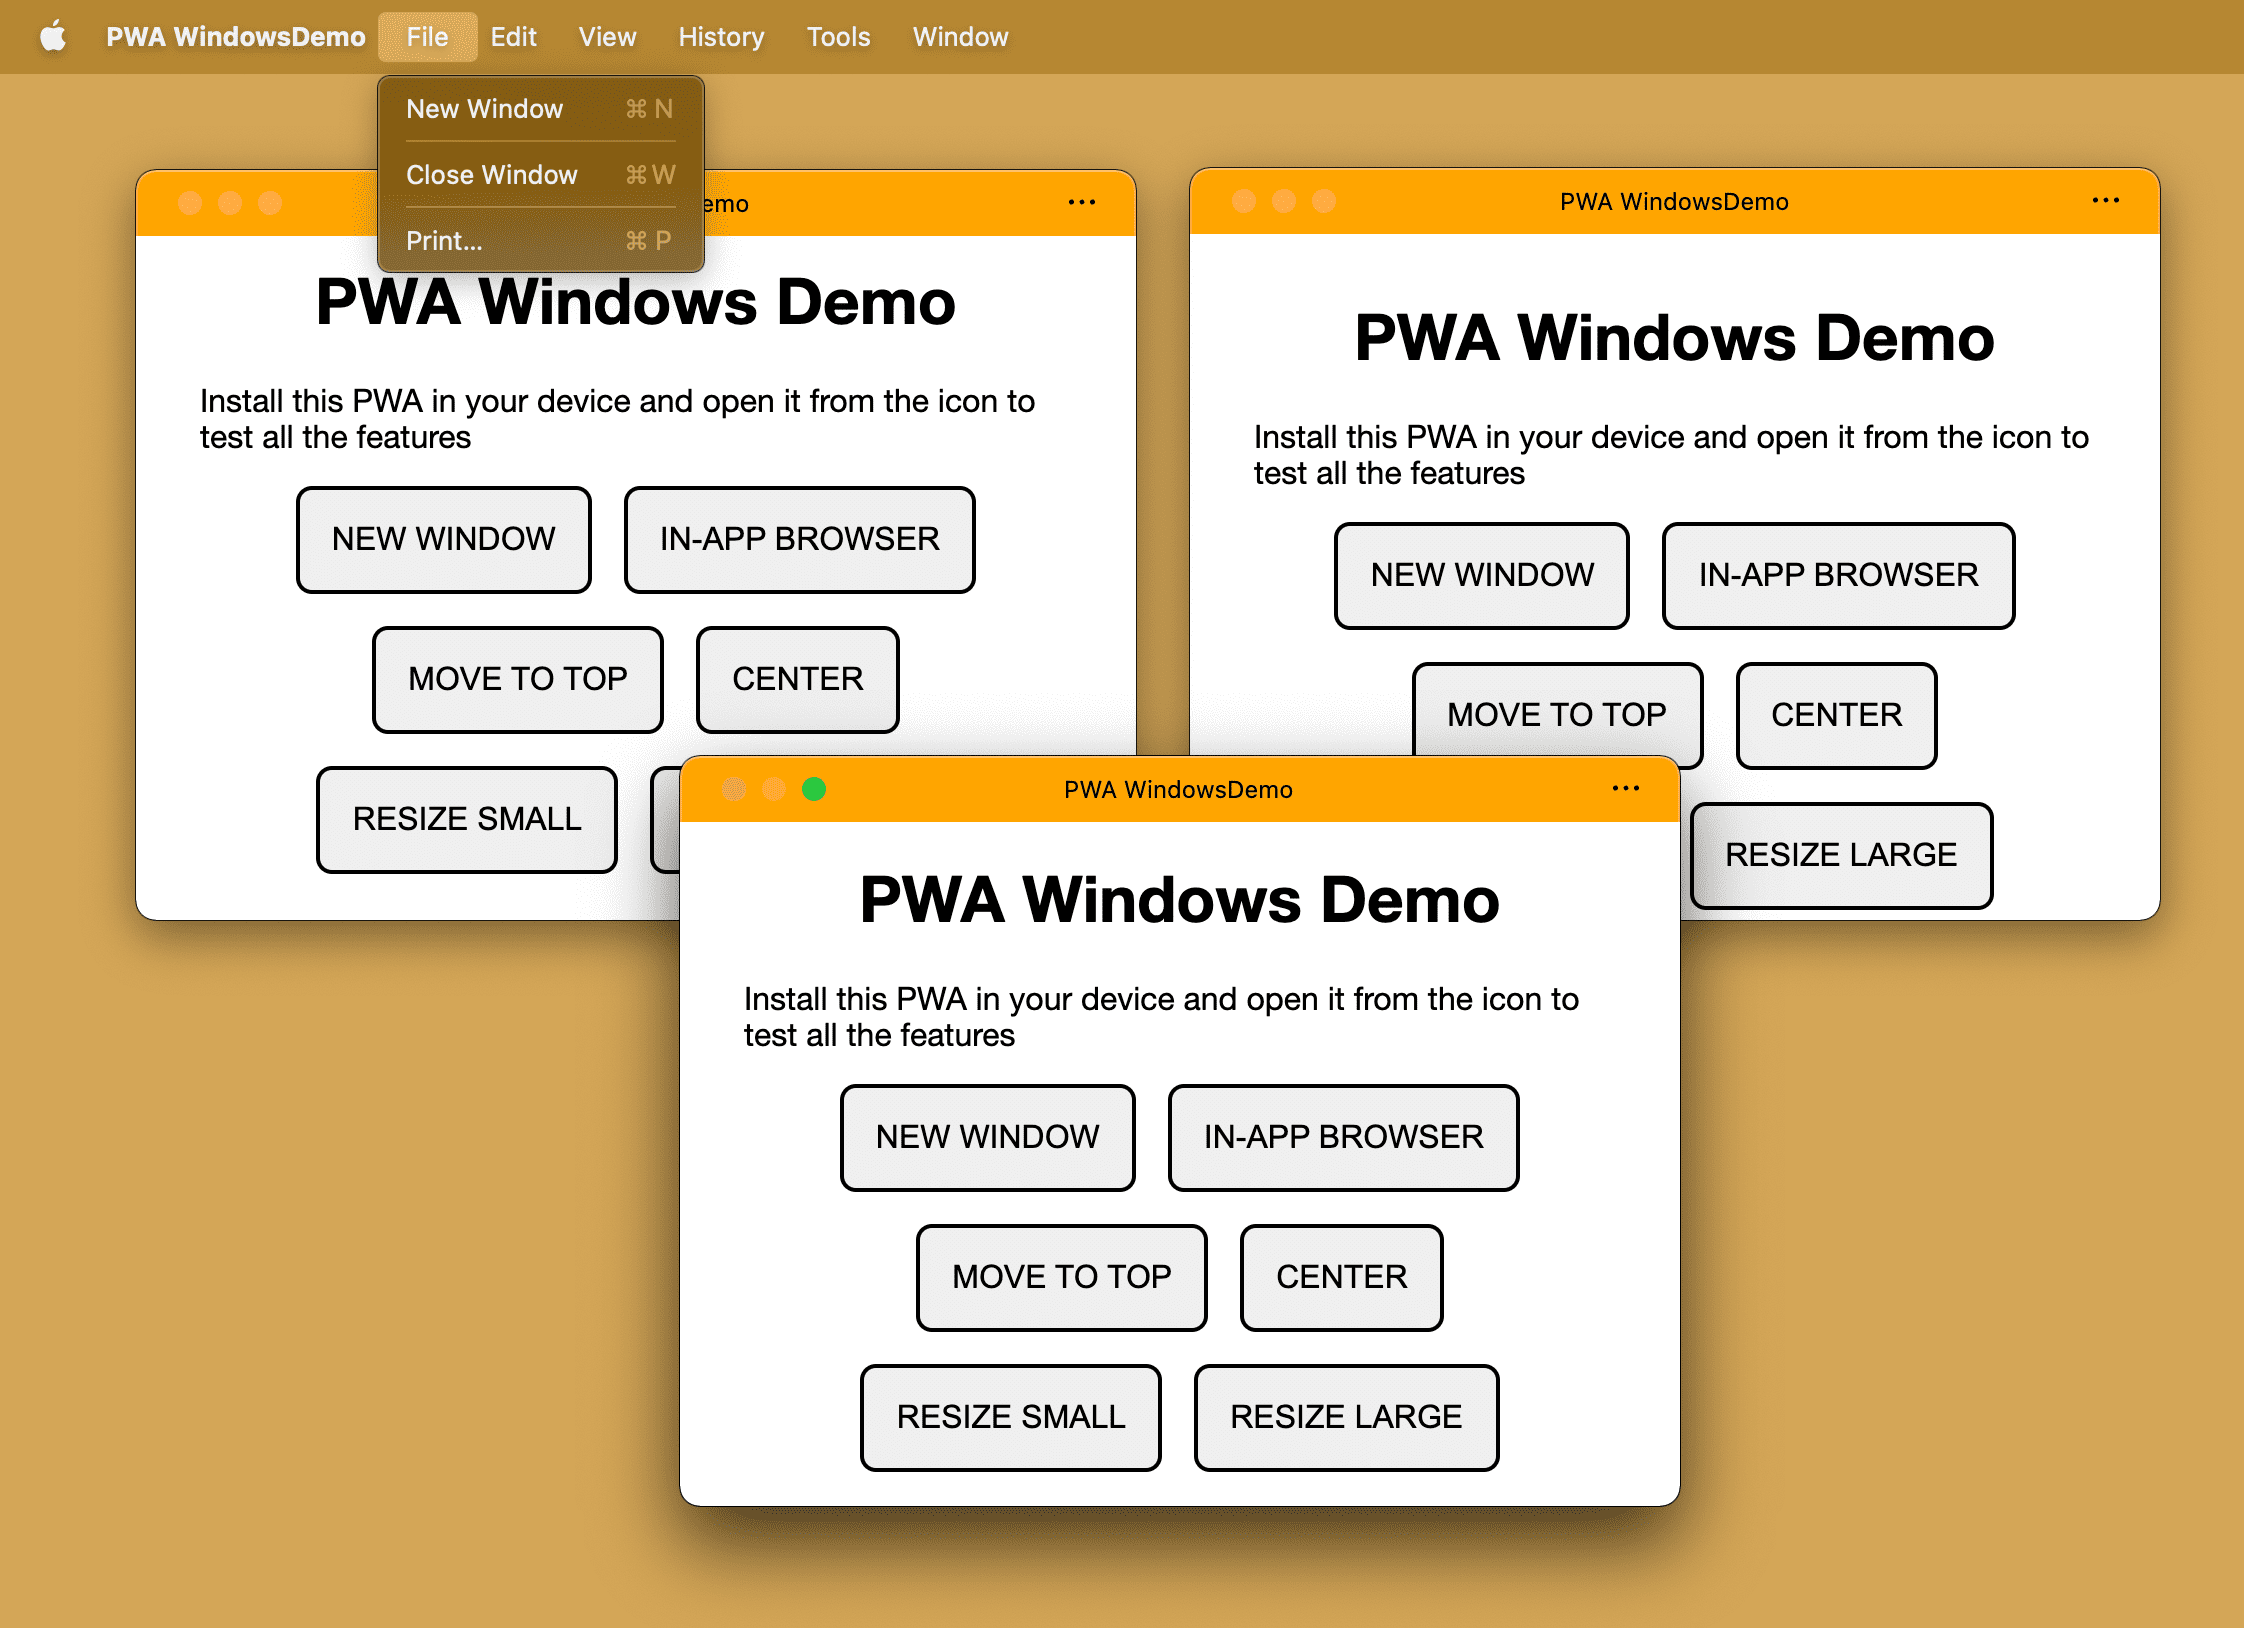This screenshot has height=1628, width=2244.
Task: Click the three-dot menu icon on back-left window
Action: tap(1082, 204)
